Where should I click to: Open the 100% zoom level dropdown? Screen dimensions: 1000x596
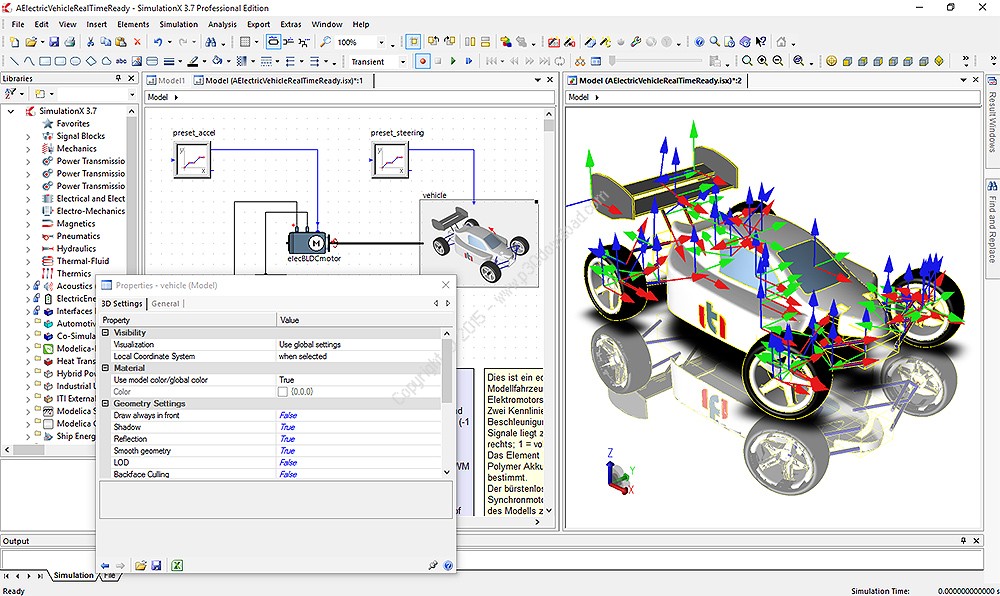click(x=381, y=43)
